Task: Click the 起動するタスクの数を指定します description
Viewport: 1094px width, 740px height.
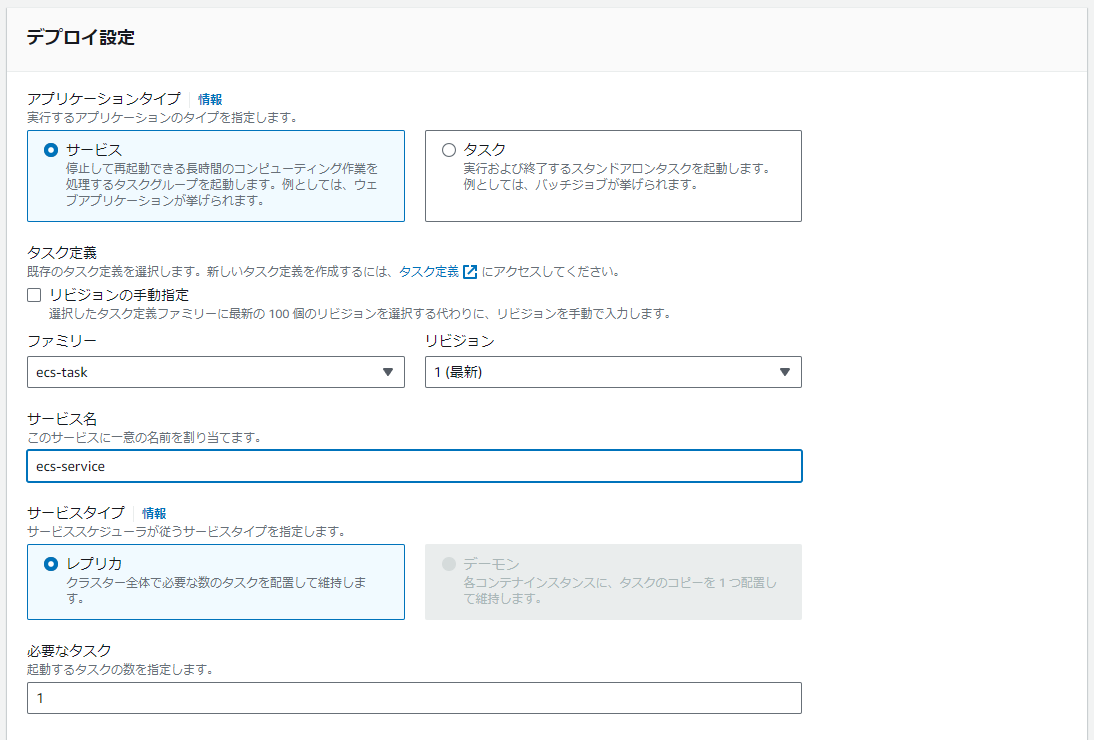Action: click(120, 670)
